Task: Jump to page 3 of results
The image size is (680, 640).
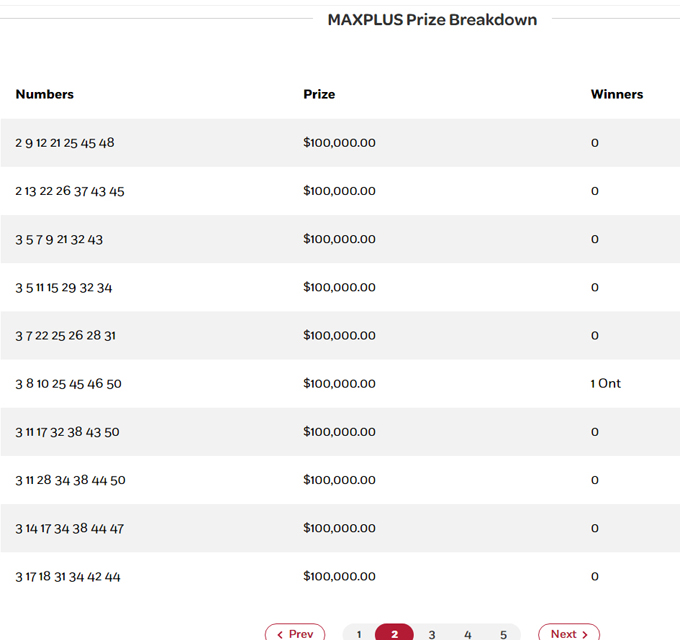Action: [x=431, y=634]
